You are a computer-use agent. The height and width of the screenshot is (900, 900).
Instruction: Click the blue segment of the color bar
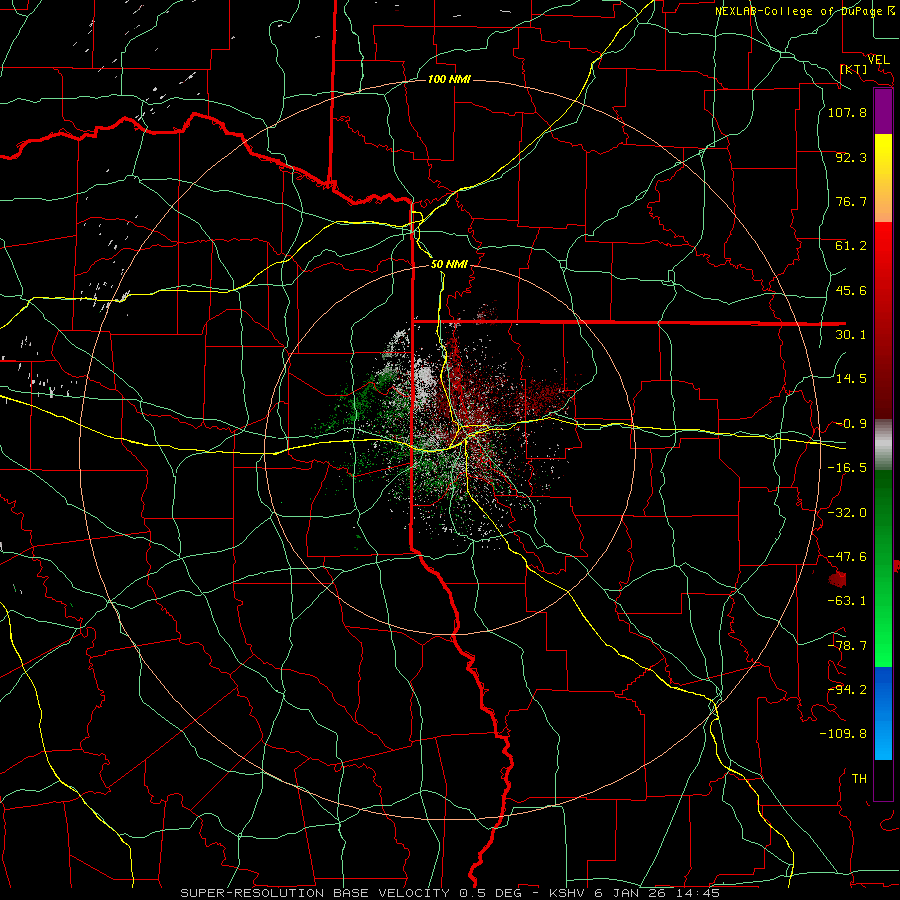(x=883, y=713)
